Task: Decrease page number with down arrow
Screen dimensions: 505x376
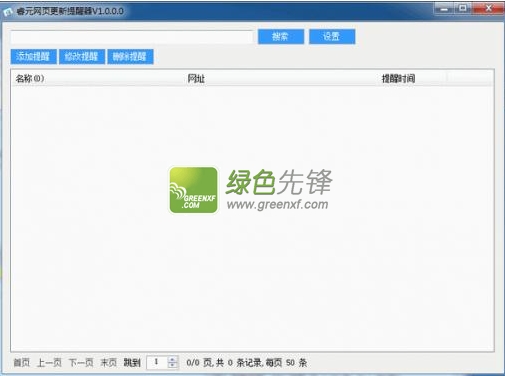Action: 172,365
